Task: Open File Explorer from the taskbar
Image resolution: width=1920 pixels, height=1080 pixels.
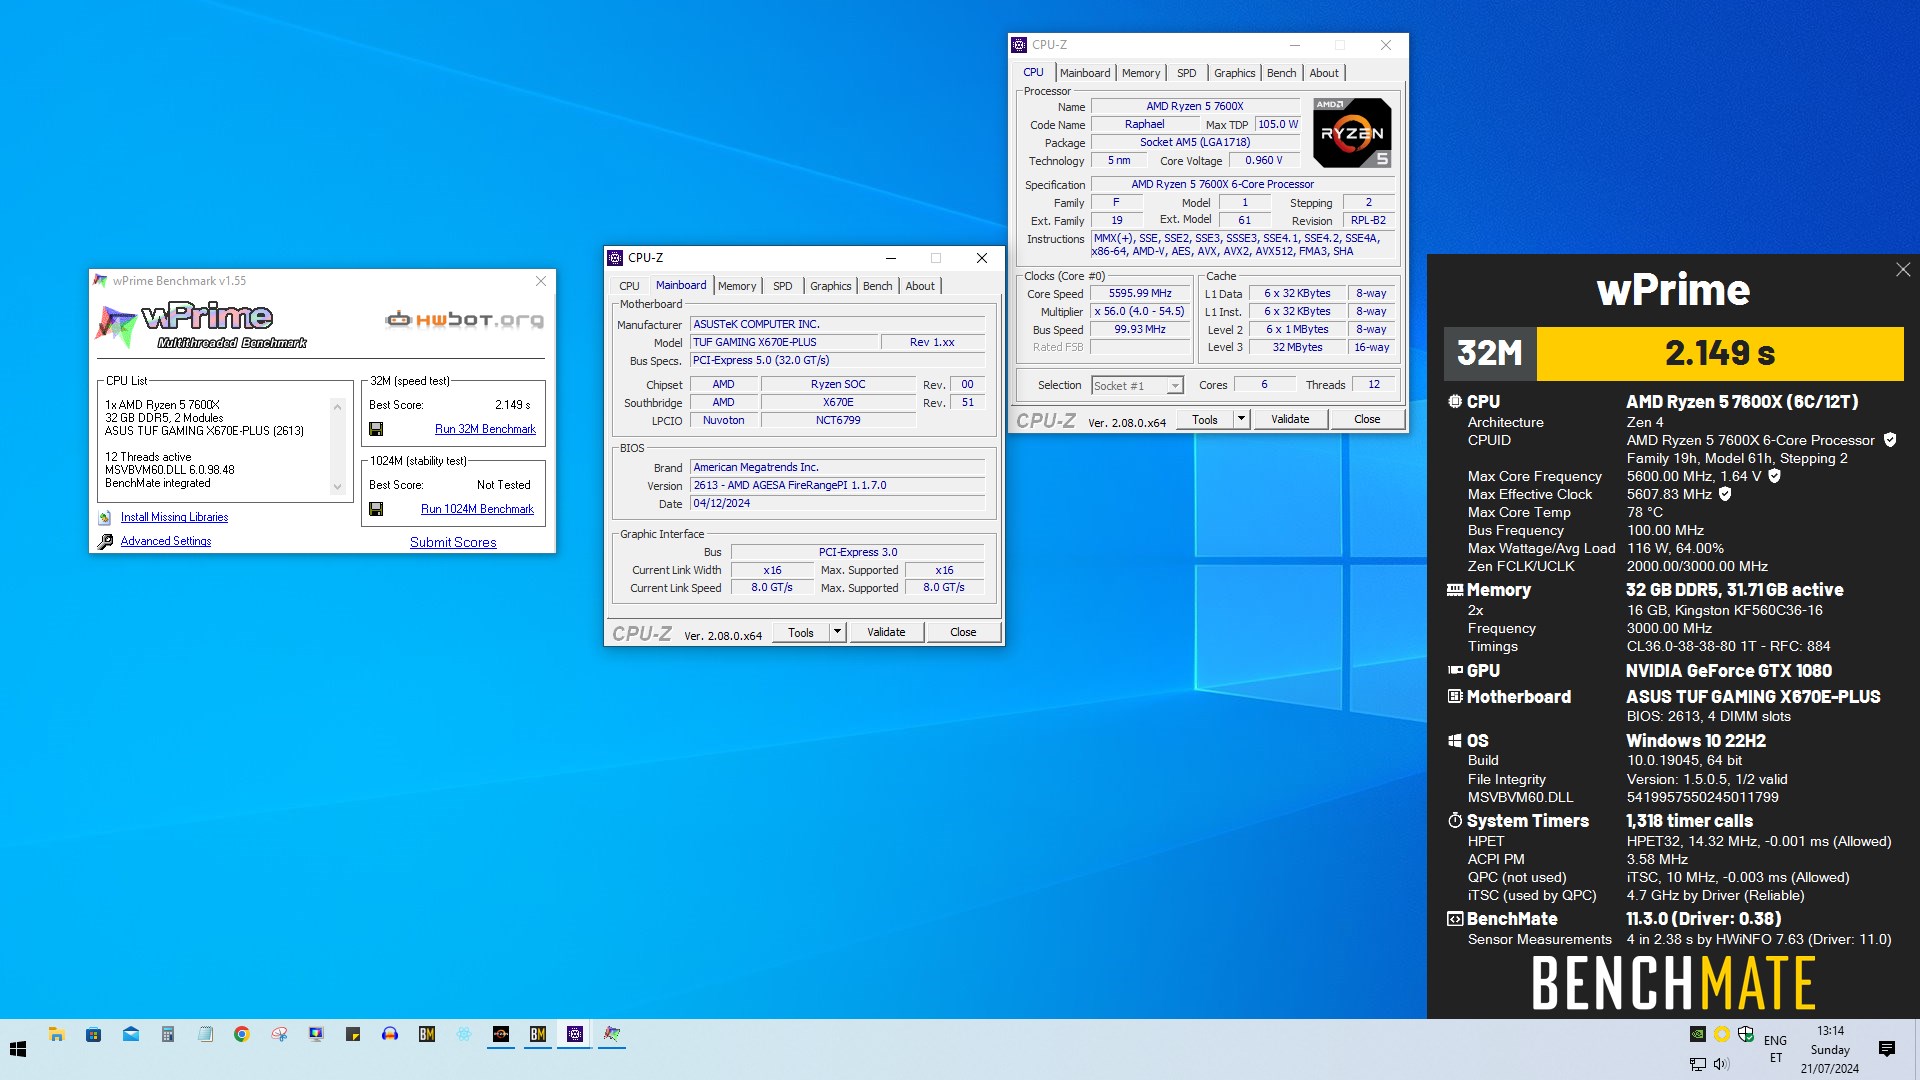Action: pyautogui.click(x=56, y=1034)
